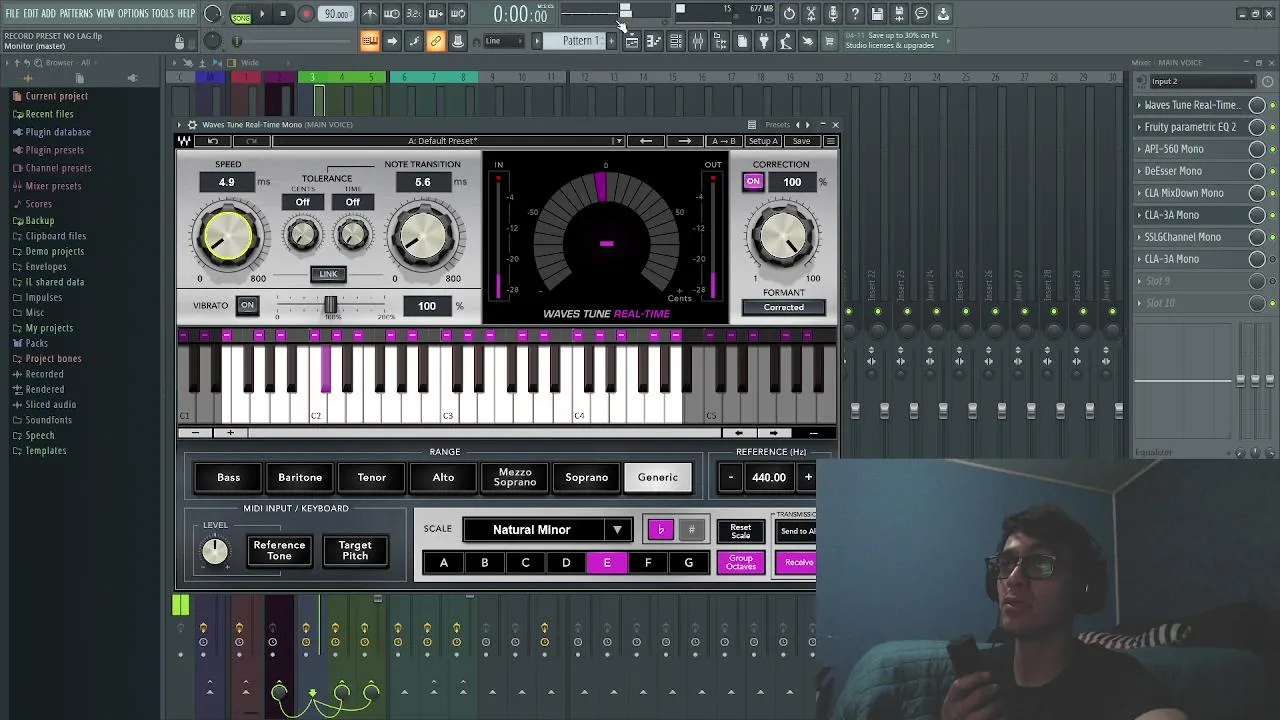
Task: Open the Line snap dropdown
Action: click(x=505, y=41)
